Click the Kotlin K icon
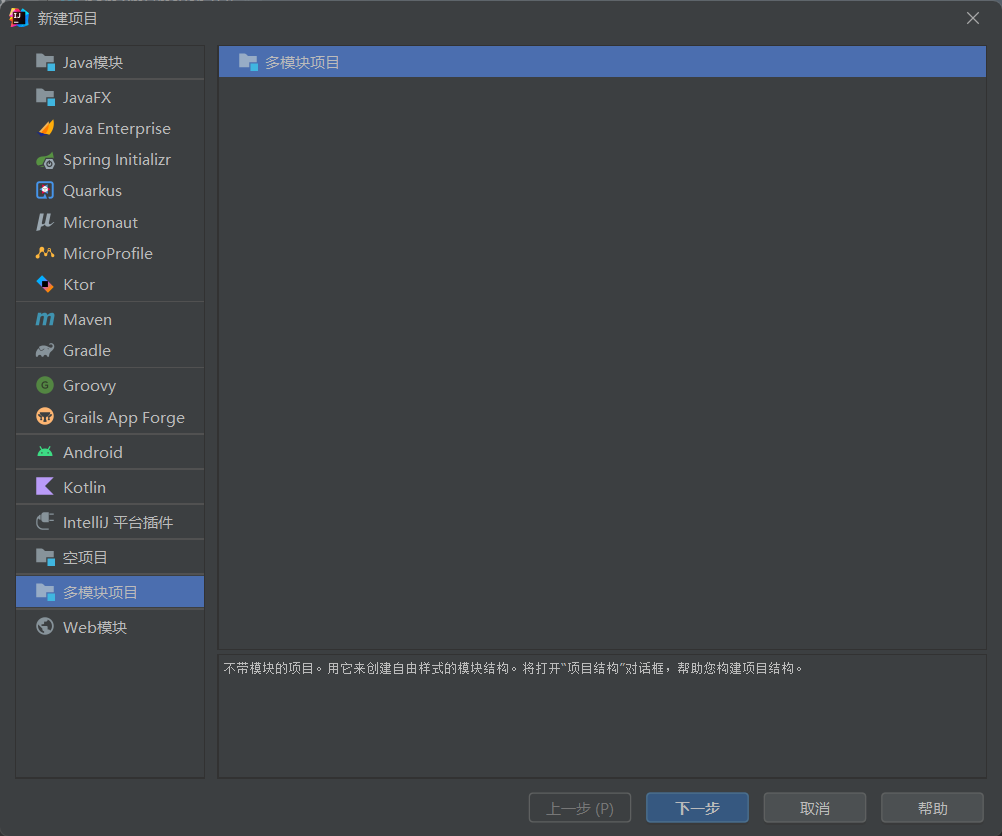 pos(45,486)
